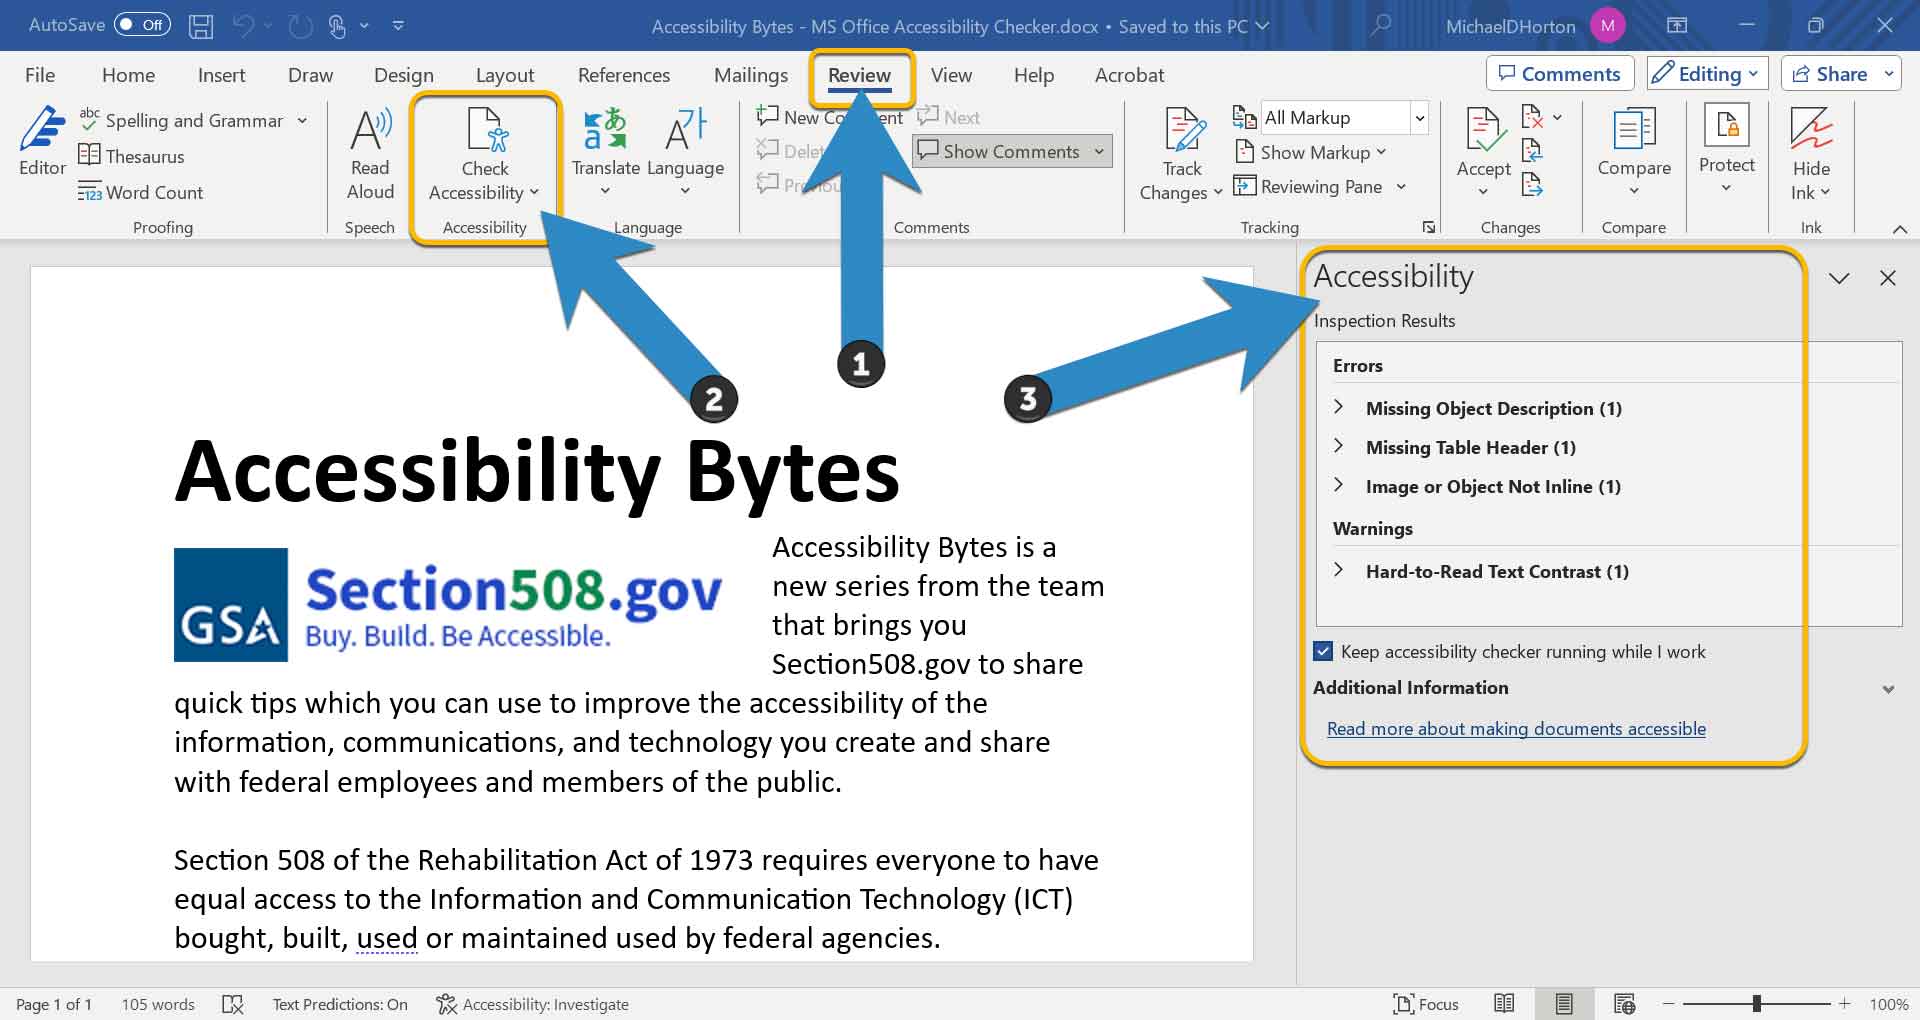1920x1020 pixels.
Task: Open Read more about making documents accessible
Action: point(1516,729)
